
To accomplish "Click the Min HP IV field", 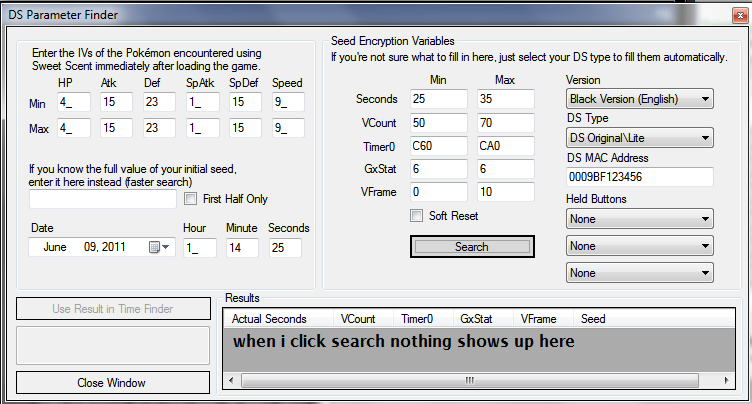I will tap(73, 102).
